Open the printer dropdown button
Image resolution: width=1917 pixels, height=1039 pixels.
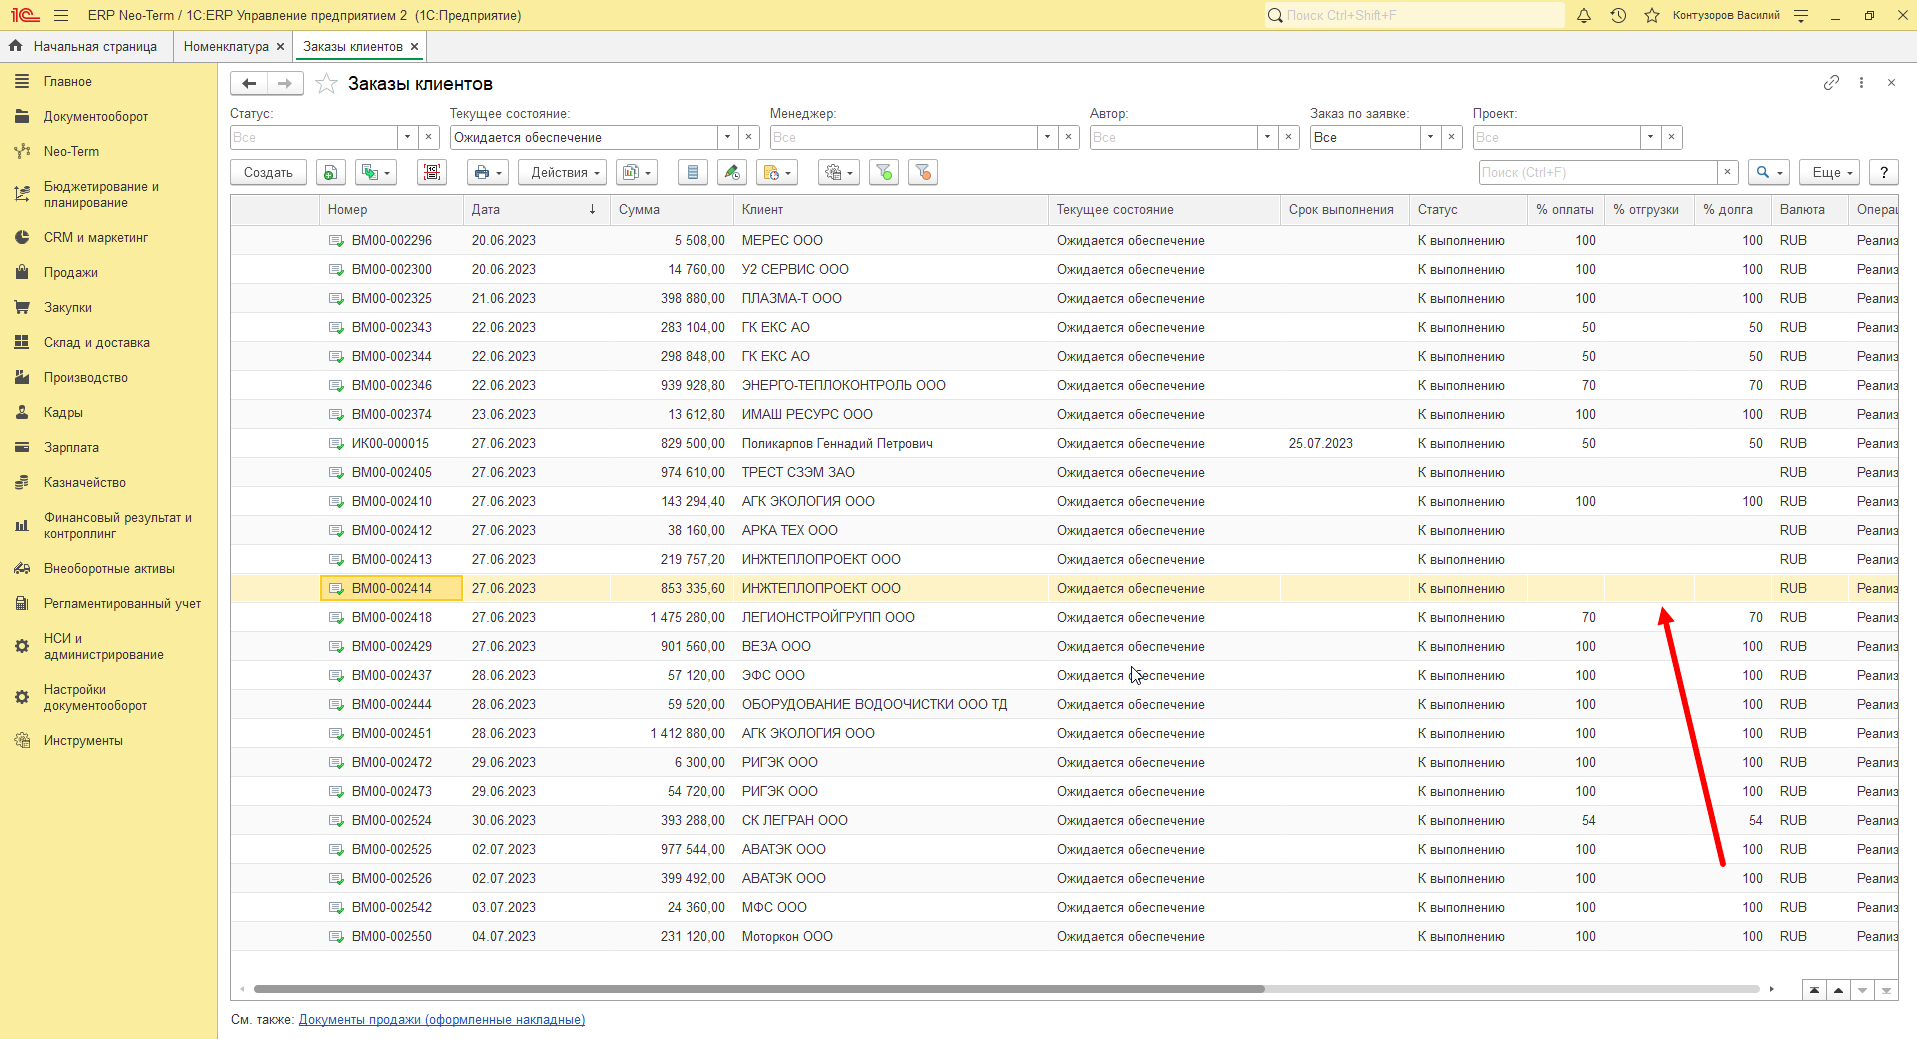pyautogui.click(x=488, y=172)
